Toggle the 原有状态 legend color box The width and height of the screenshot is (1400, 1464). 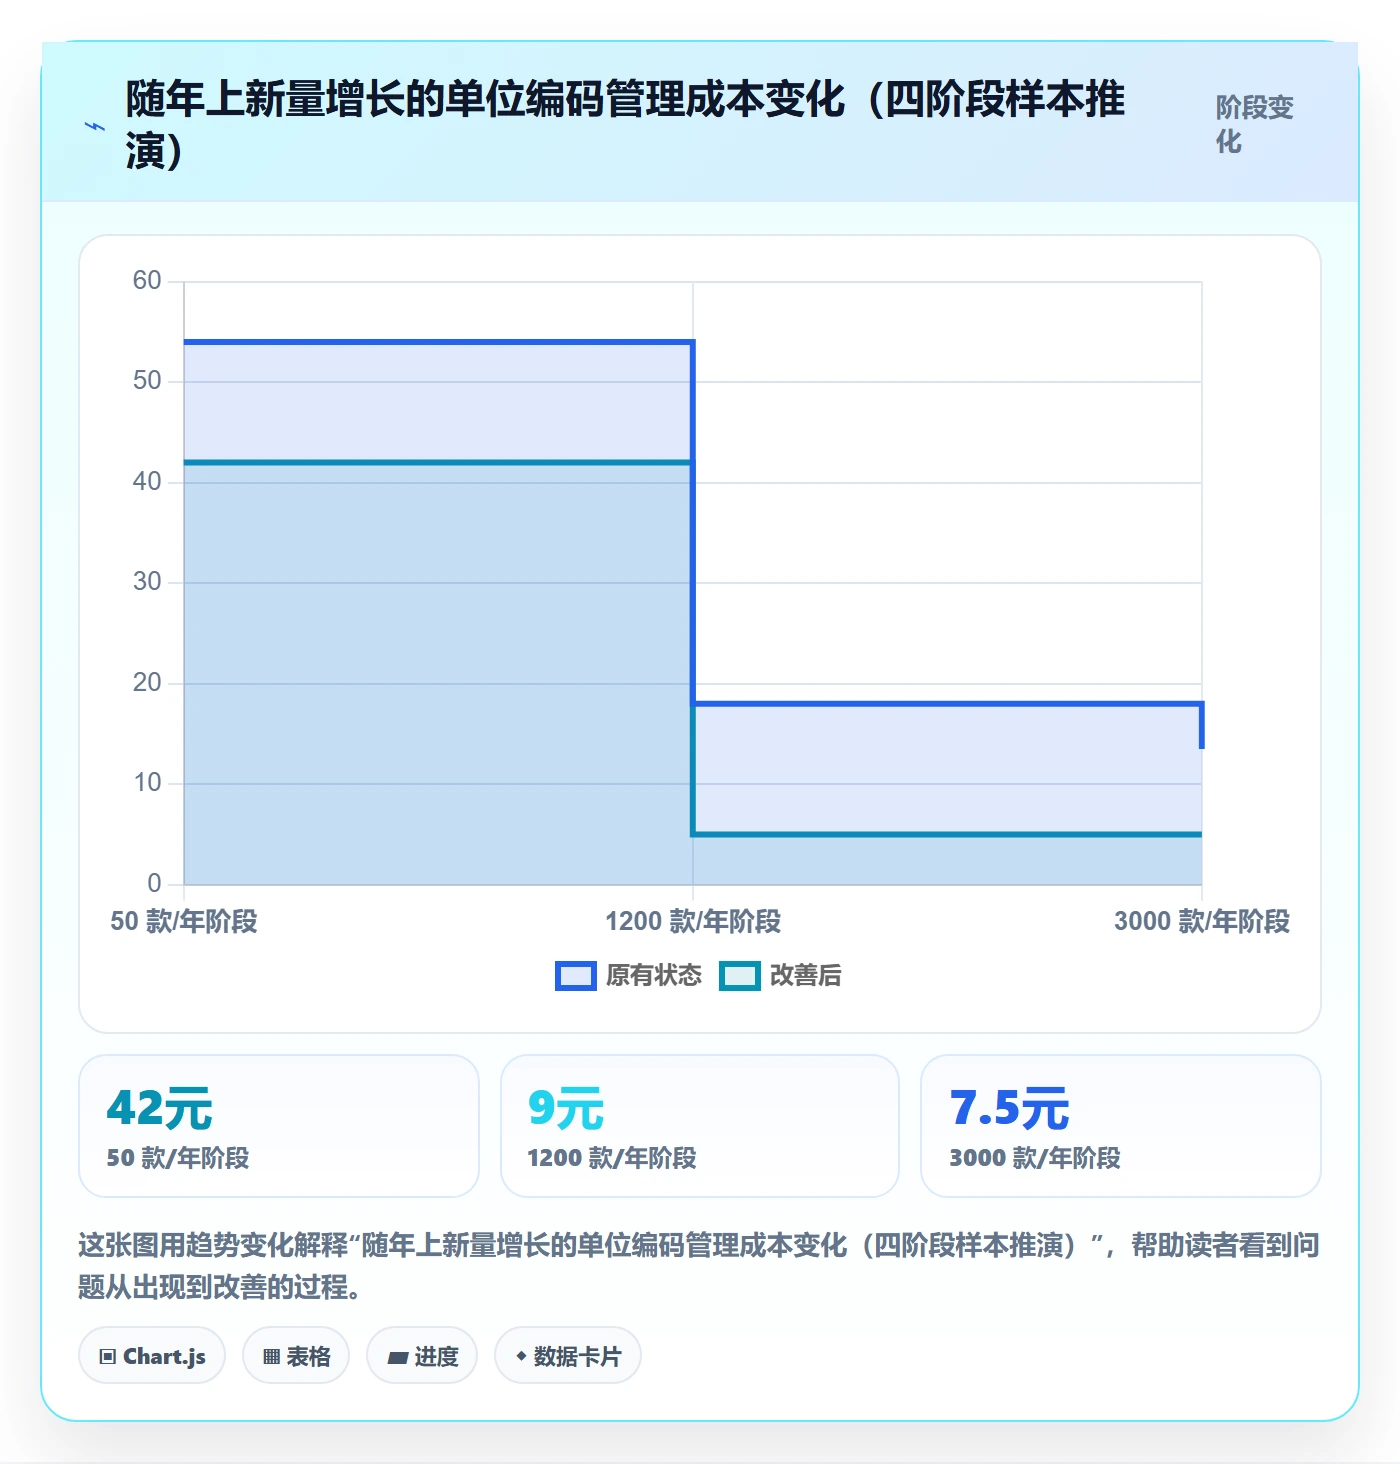(576, 976)
